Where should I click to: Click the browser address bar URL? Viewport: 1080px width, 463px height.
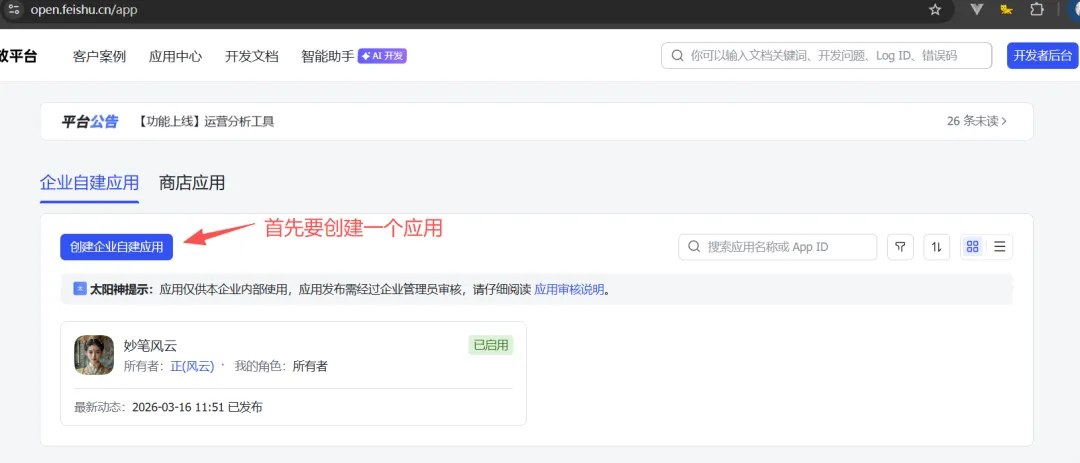click(x=83, y=10)
